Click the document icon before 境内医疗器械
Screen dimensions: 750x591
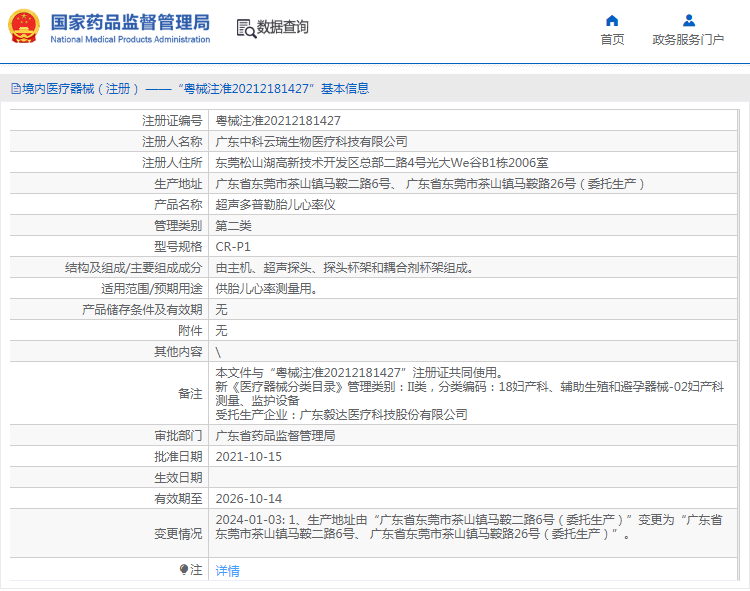tap(16, 88)
